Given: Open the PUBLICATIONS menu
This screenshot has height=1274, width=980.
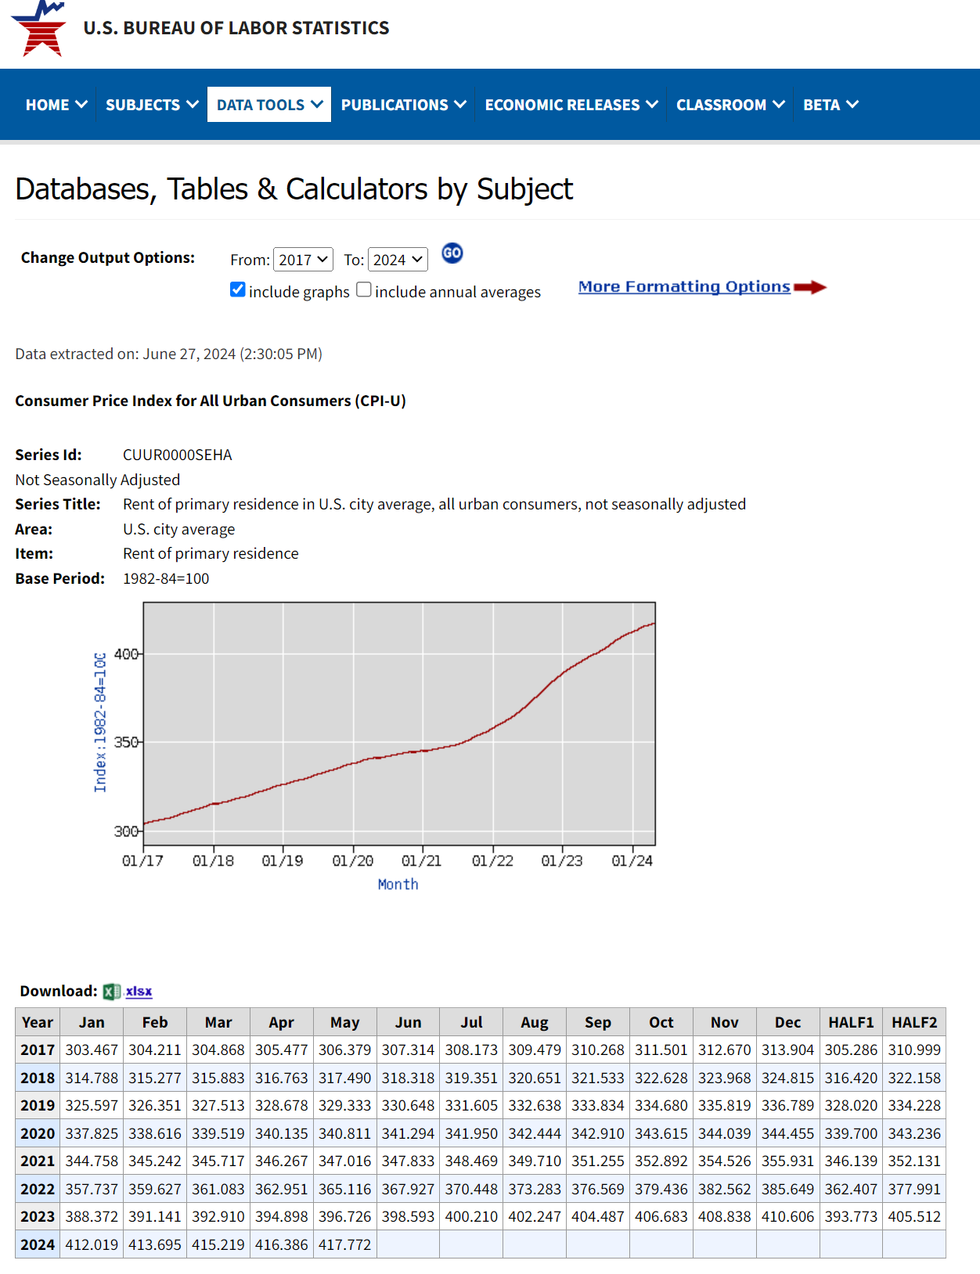Looking at the screenshot, I should pyautogui.click(x=403, y=104).
